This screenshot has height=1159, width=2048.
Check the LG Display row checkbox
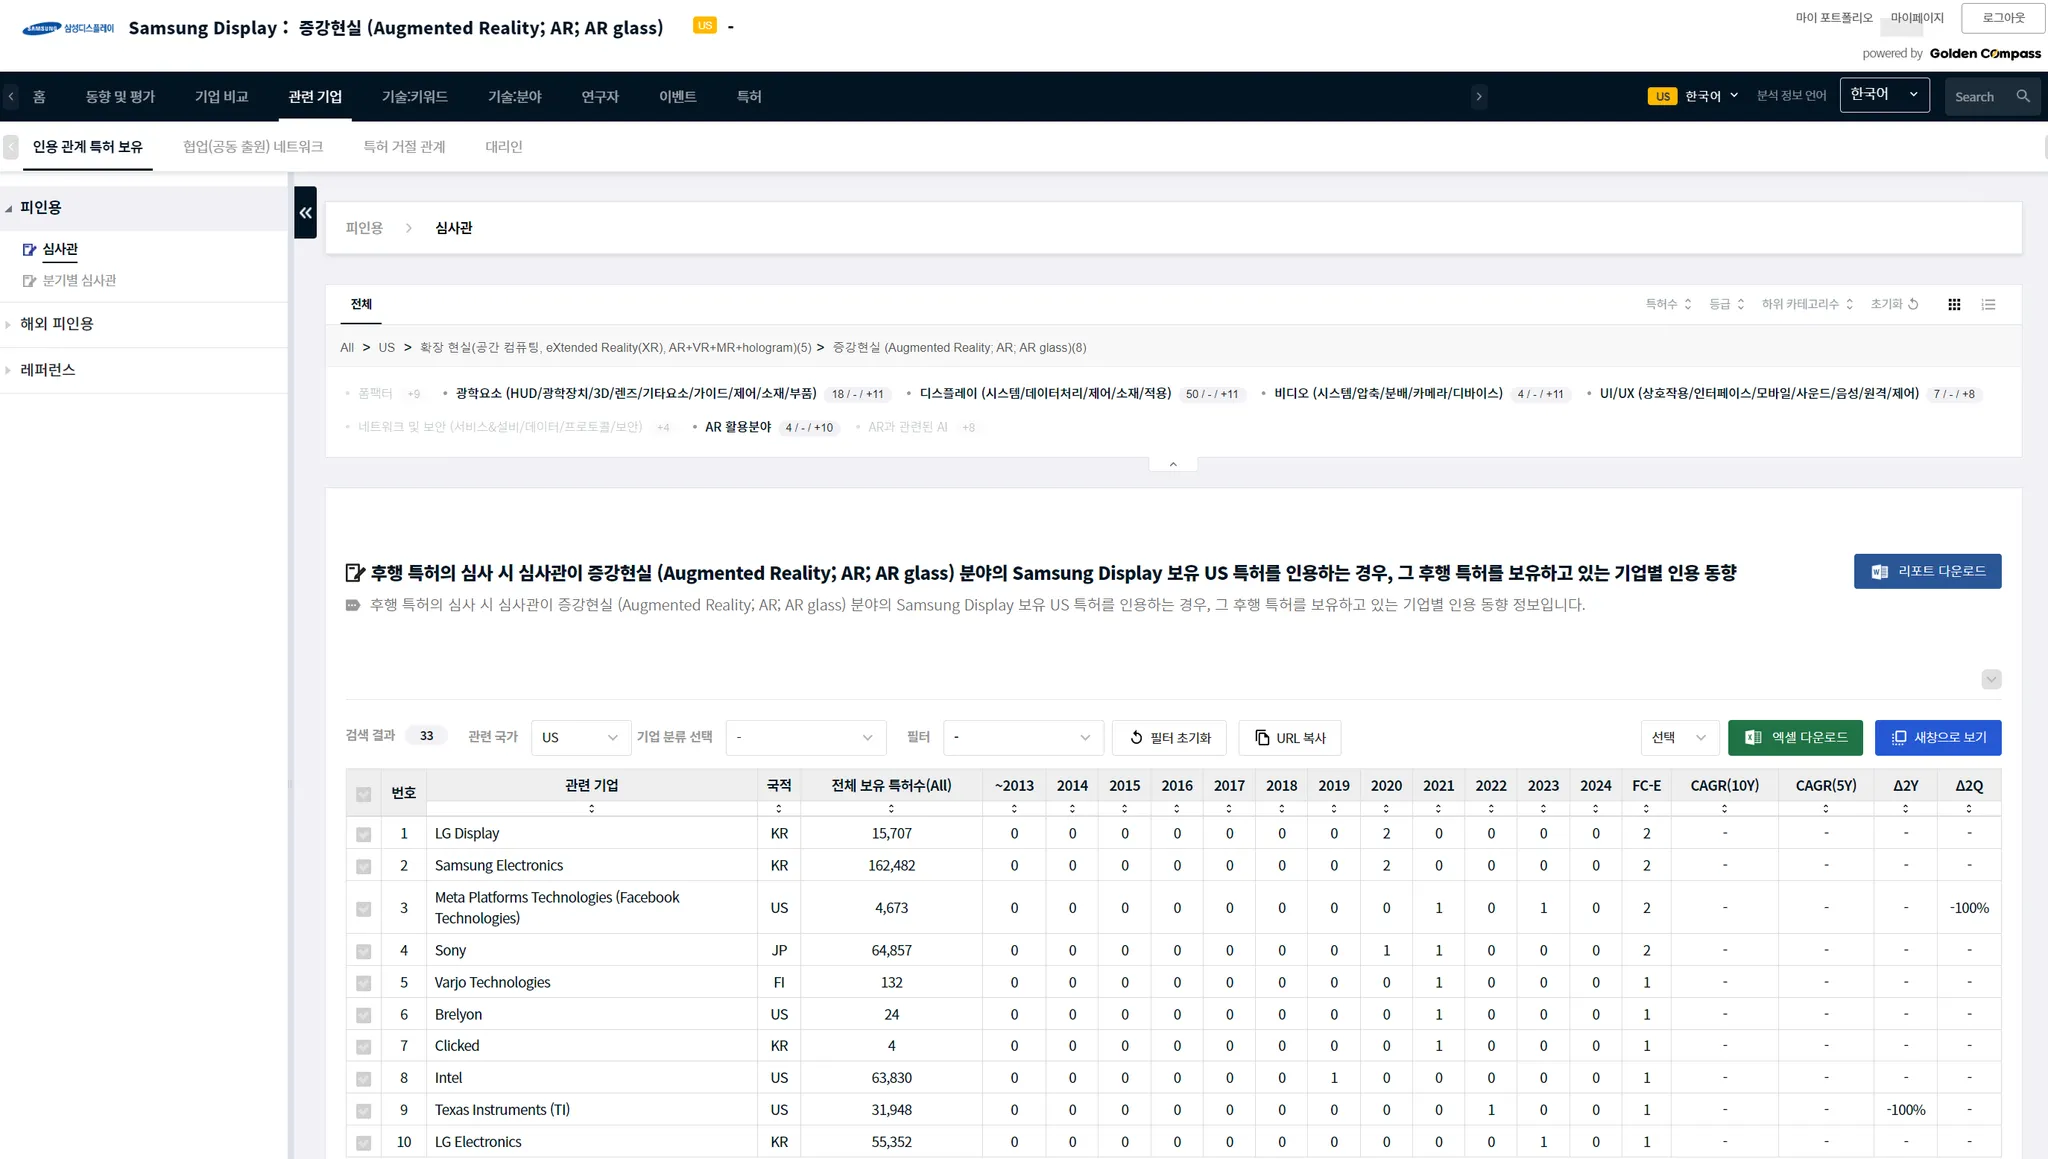click(x=364, y=834)
